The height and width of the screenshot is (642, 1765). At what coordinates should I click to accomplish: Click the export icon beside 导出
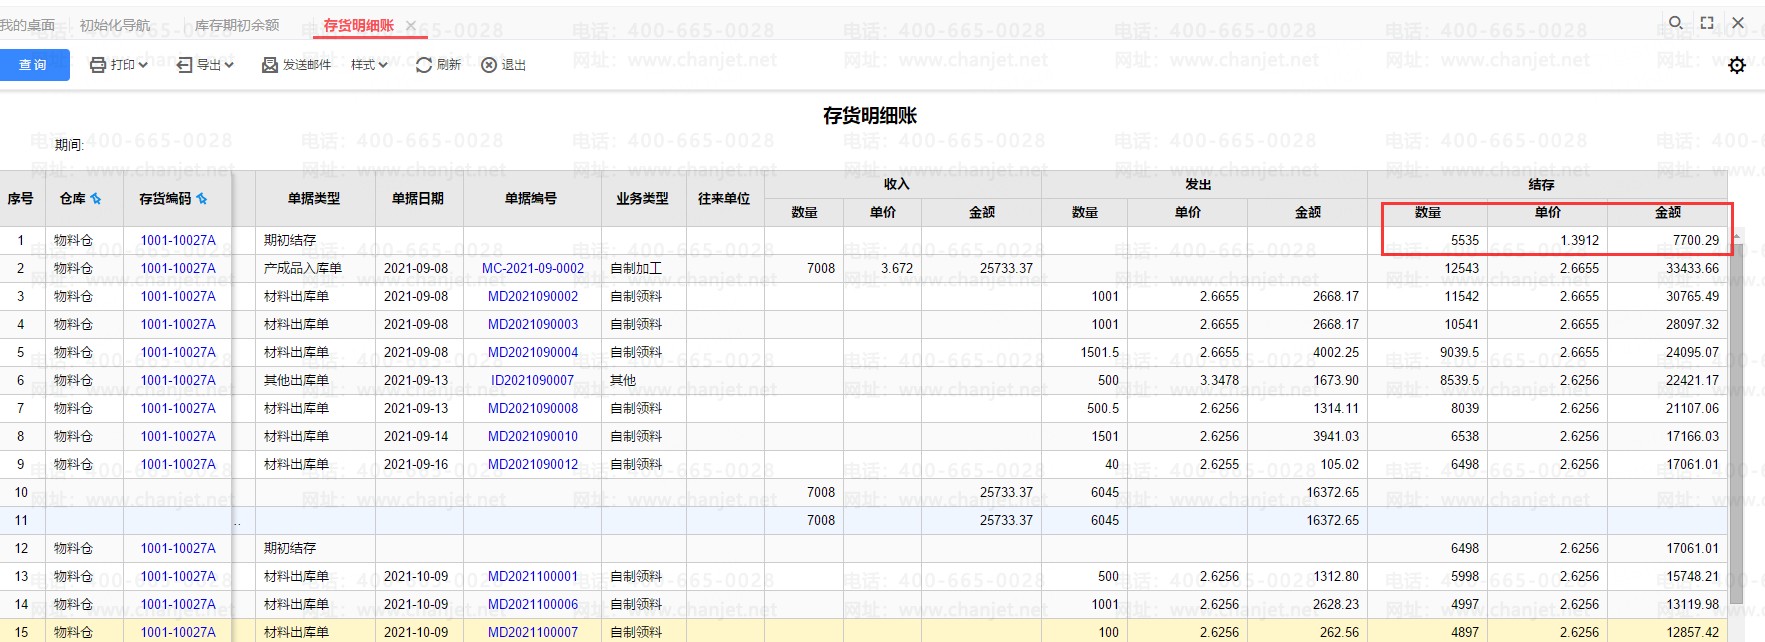(x=184, y=65)
